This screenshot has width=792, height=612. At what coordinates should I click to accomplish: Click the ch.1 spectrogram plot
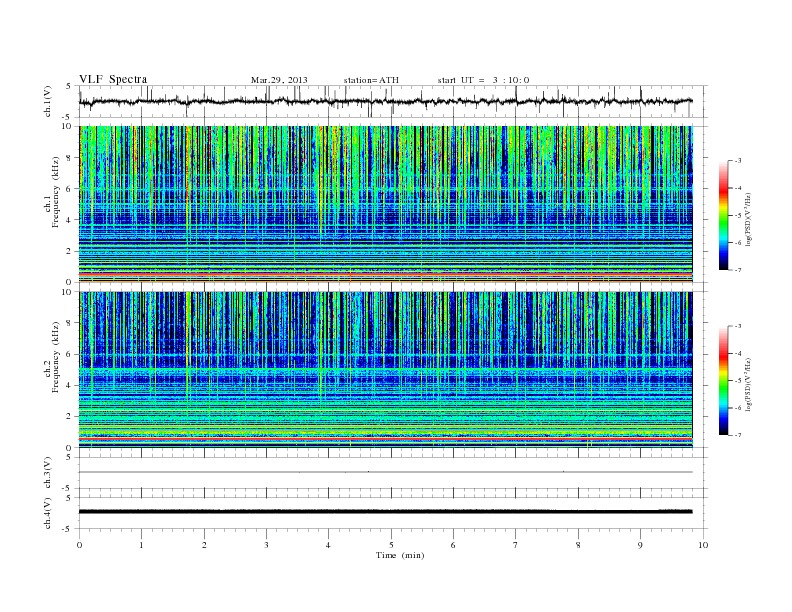click(x=385, y=204)
